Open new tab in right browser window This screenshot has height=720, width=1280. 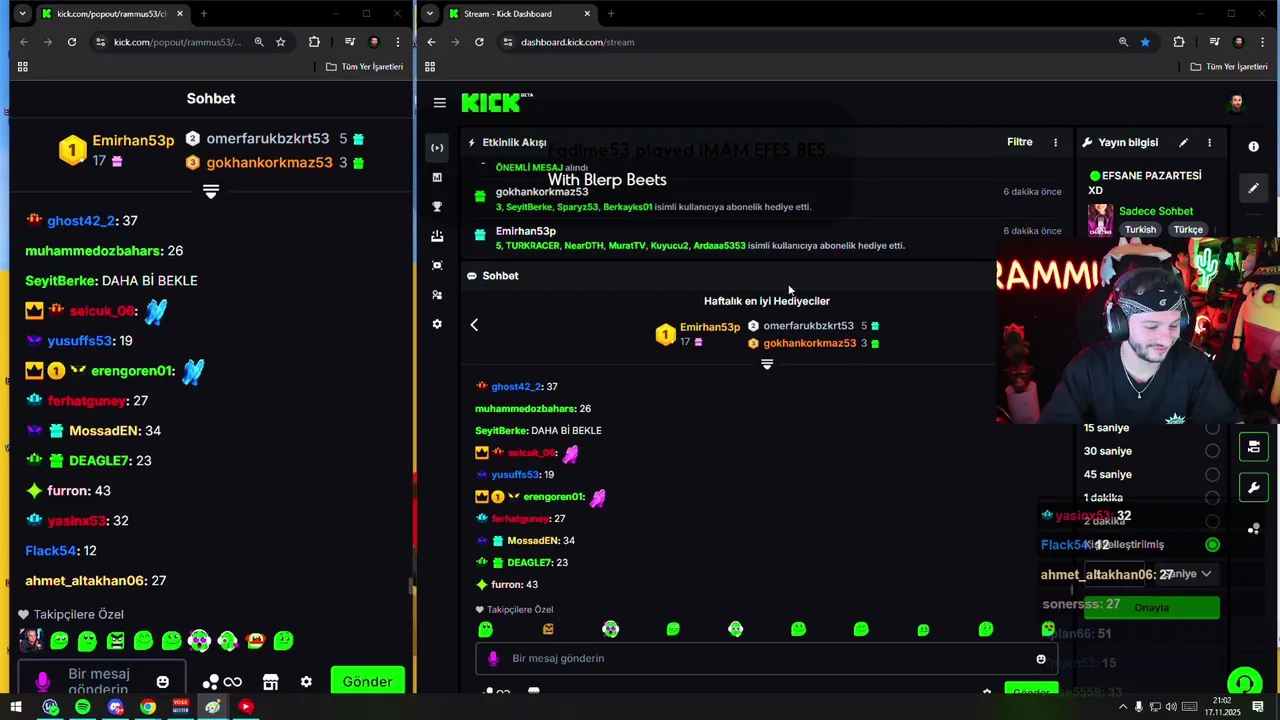[x=611, y=14]
